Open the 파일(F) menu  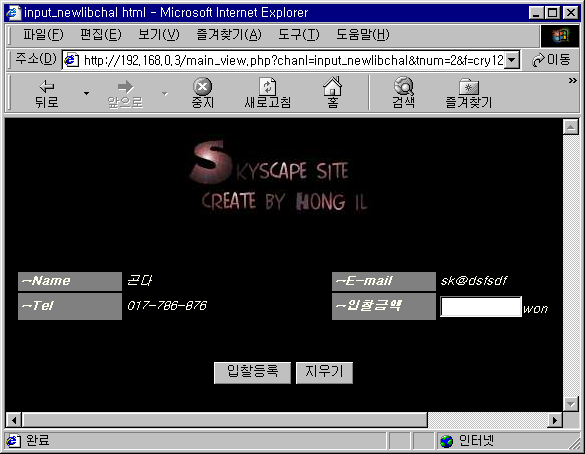pyautogui.click(x=43, y=35)
